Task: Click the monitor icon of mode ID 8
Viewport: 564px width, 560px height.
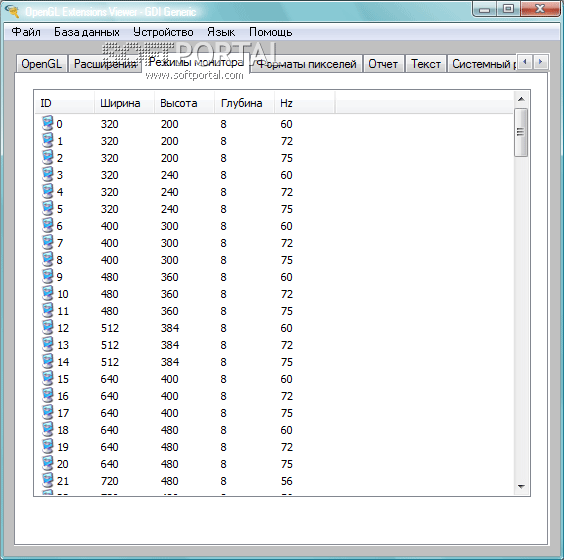Action: point(47,259)
